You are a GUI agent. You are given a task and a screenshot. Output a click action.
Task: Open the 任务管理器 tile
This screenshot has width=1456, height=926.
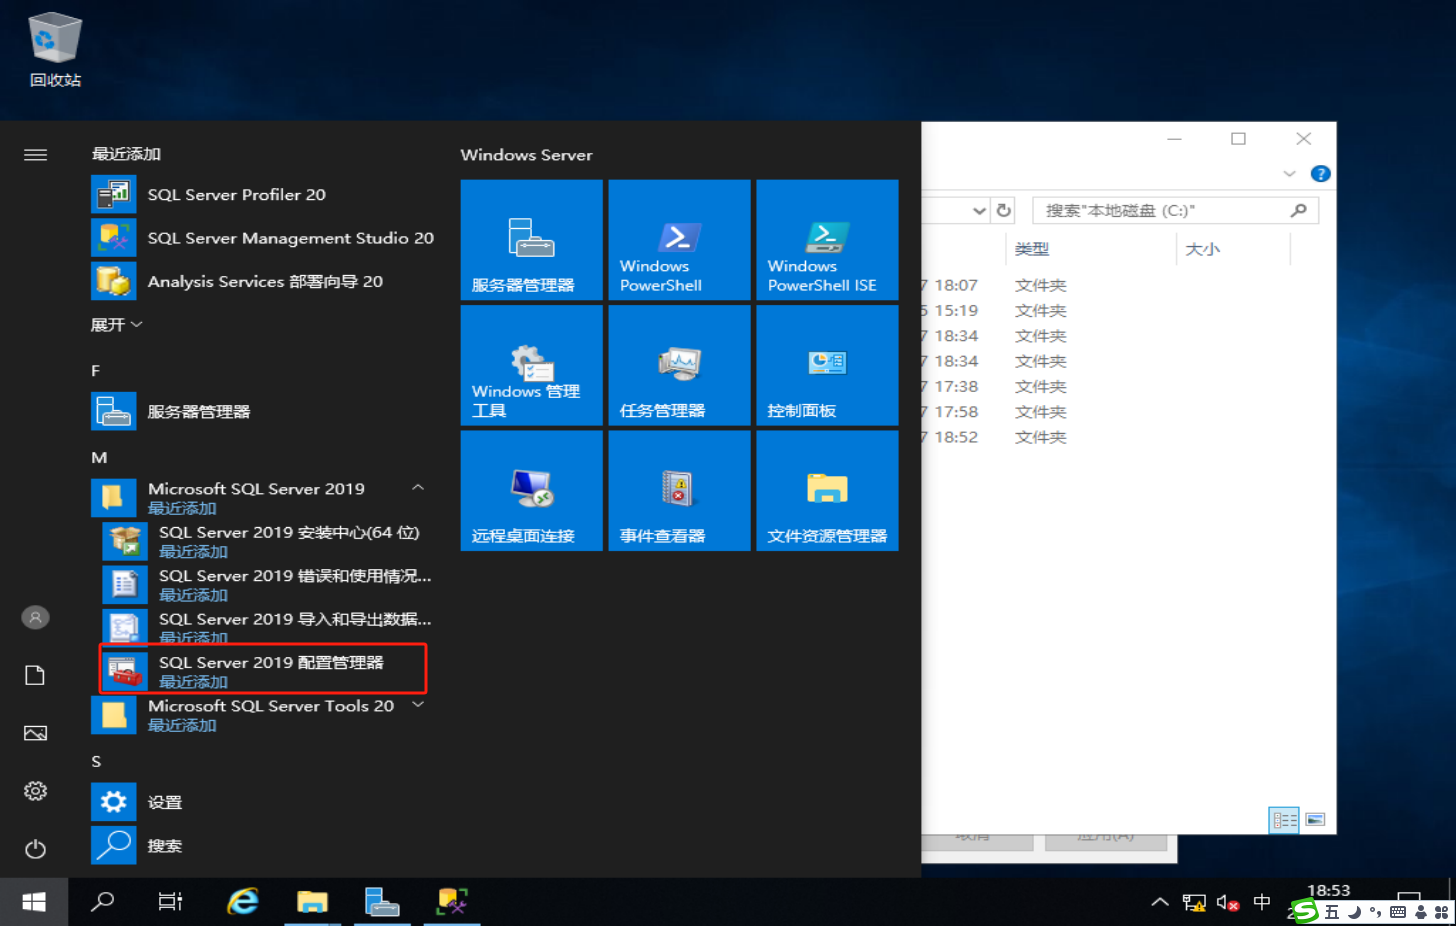pyautogui.click(x=680, y=365)
